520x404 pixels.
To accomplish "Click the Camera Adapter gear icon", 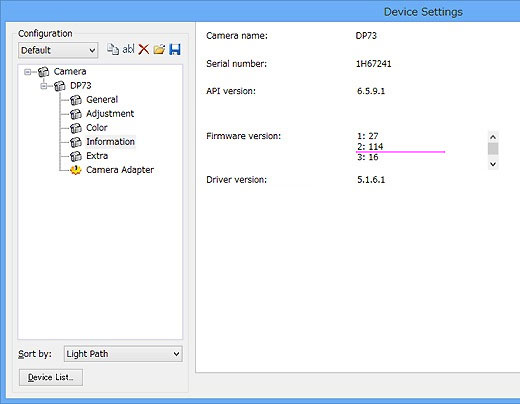I will click(76, 170).
